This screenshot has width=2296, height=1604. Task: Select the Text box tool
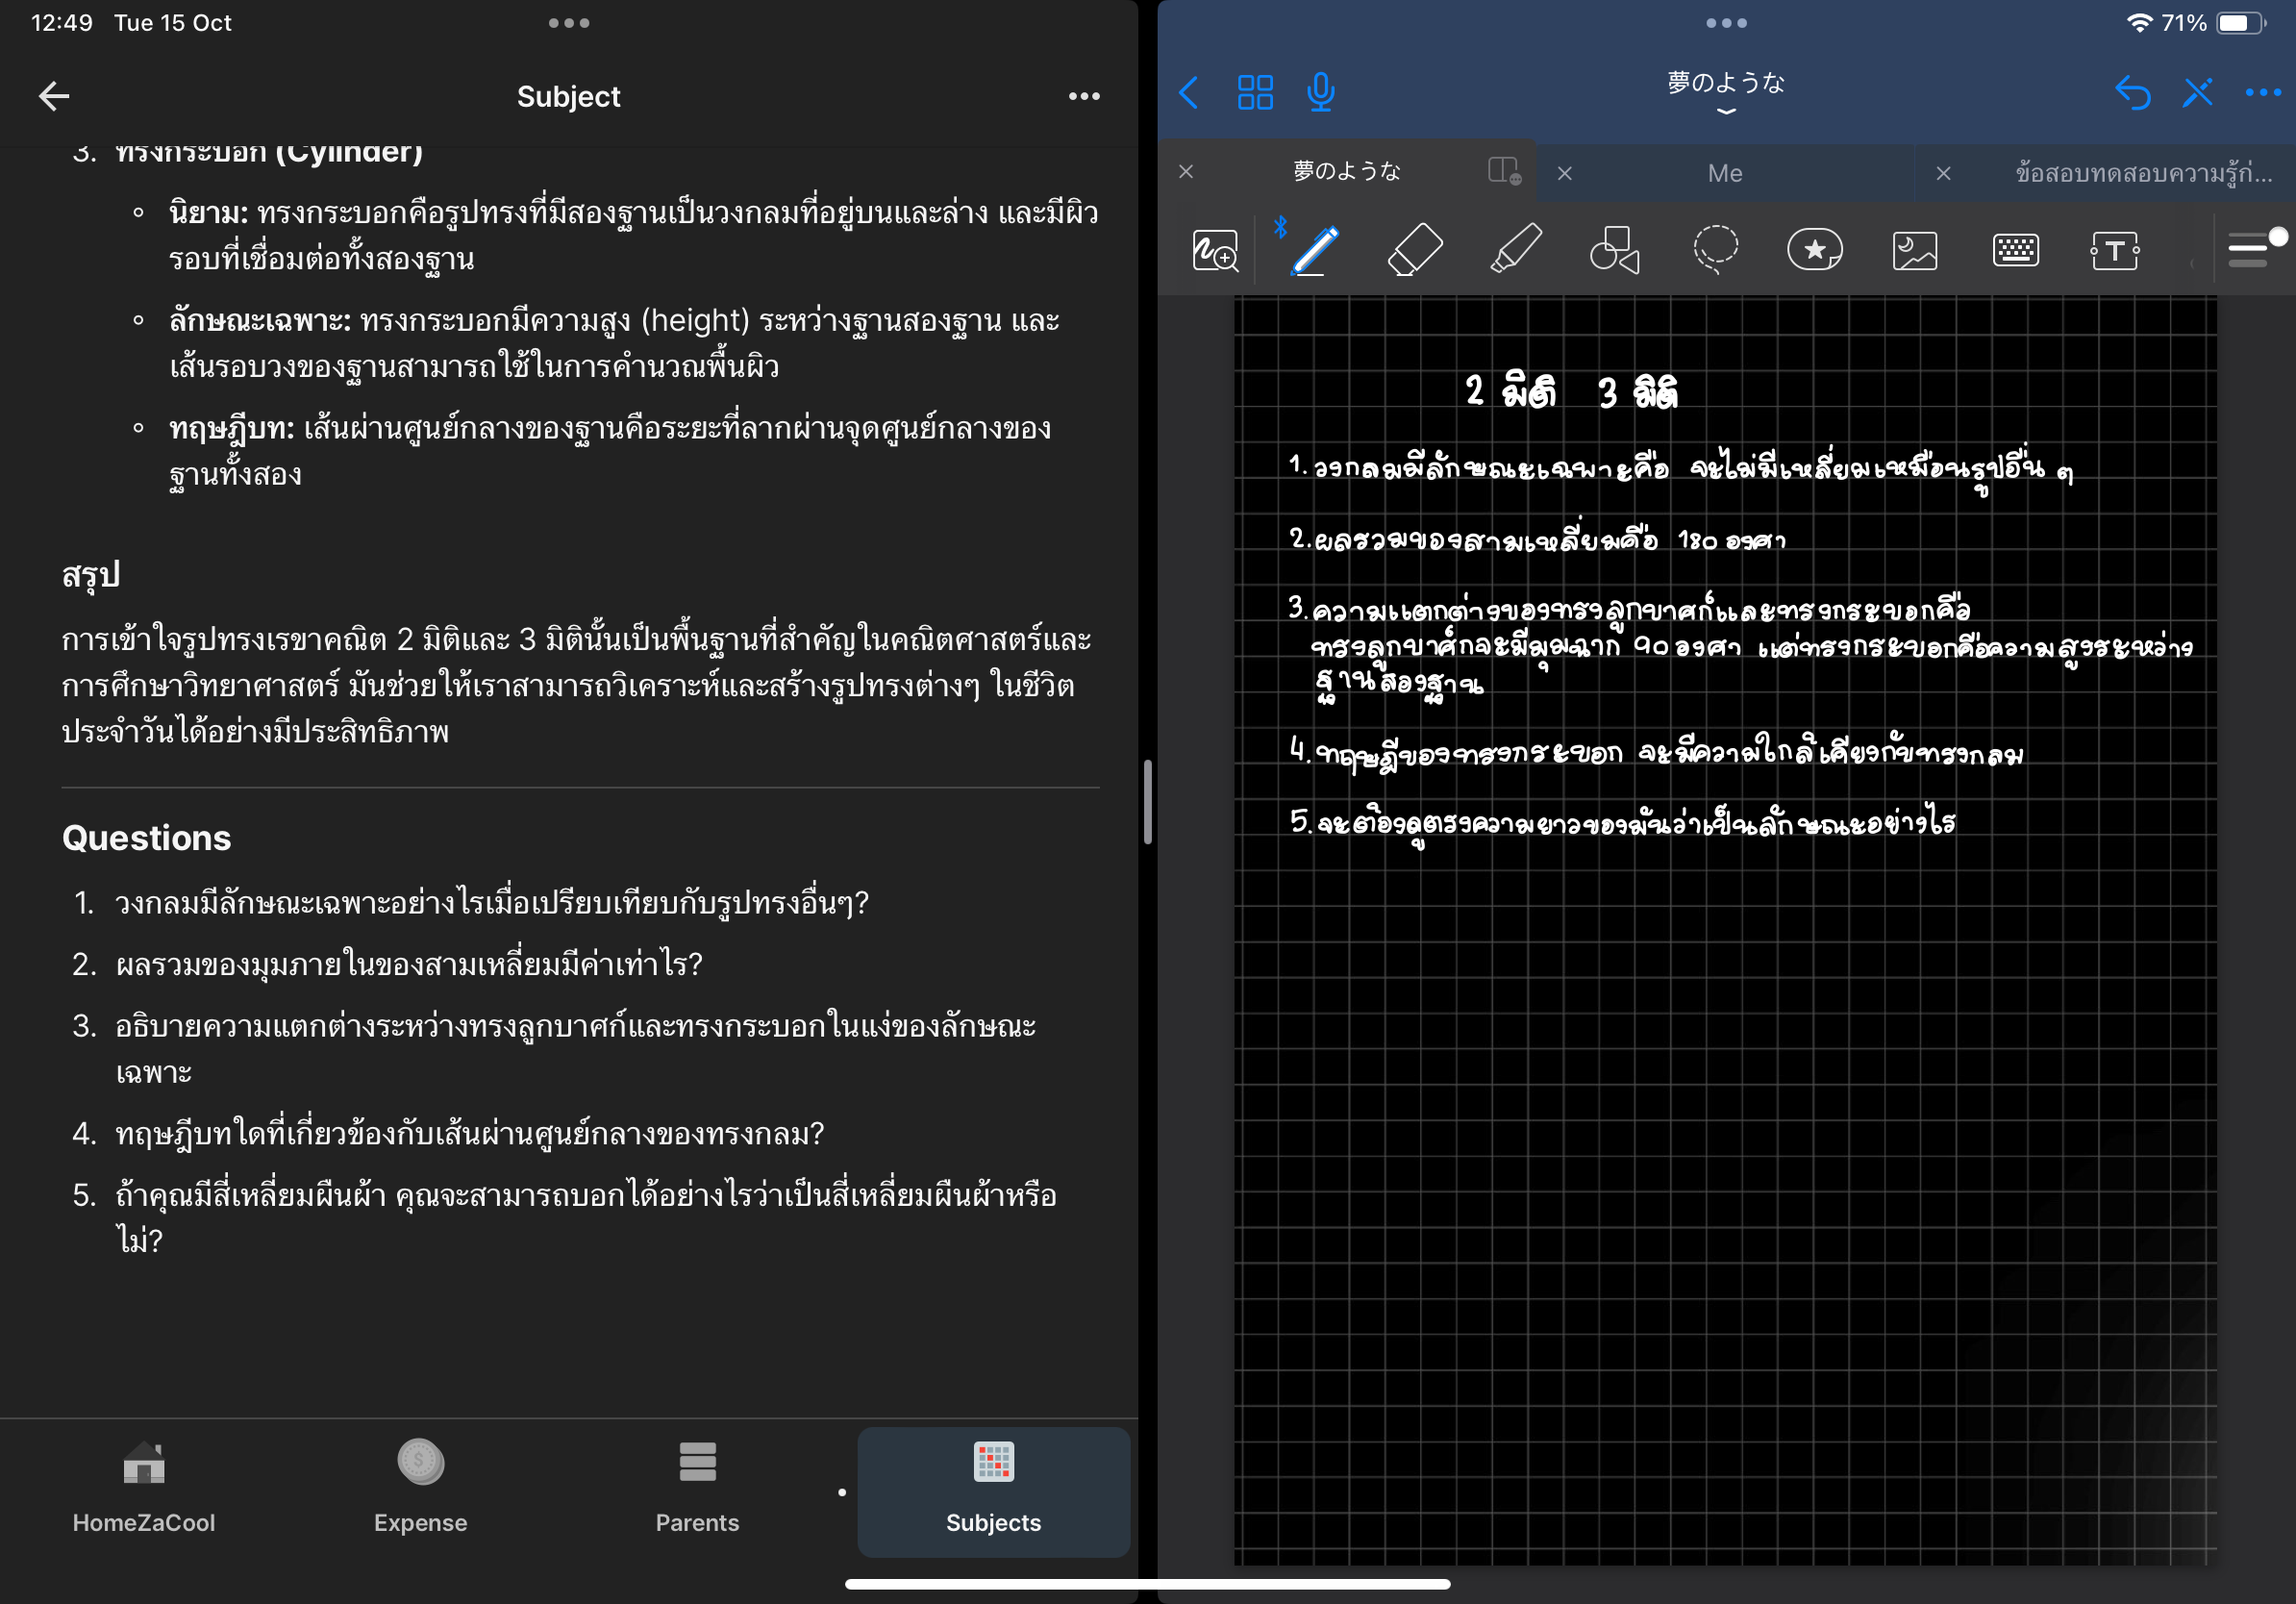[x=2114, y=250]
